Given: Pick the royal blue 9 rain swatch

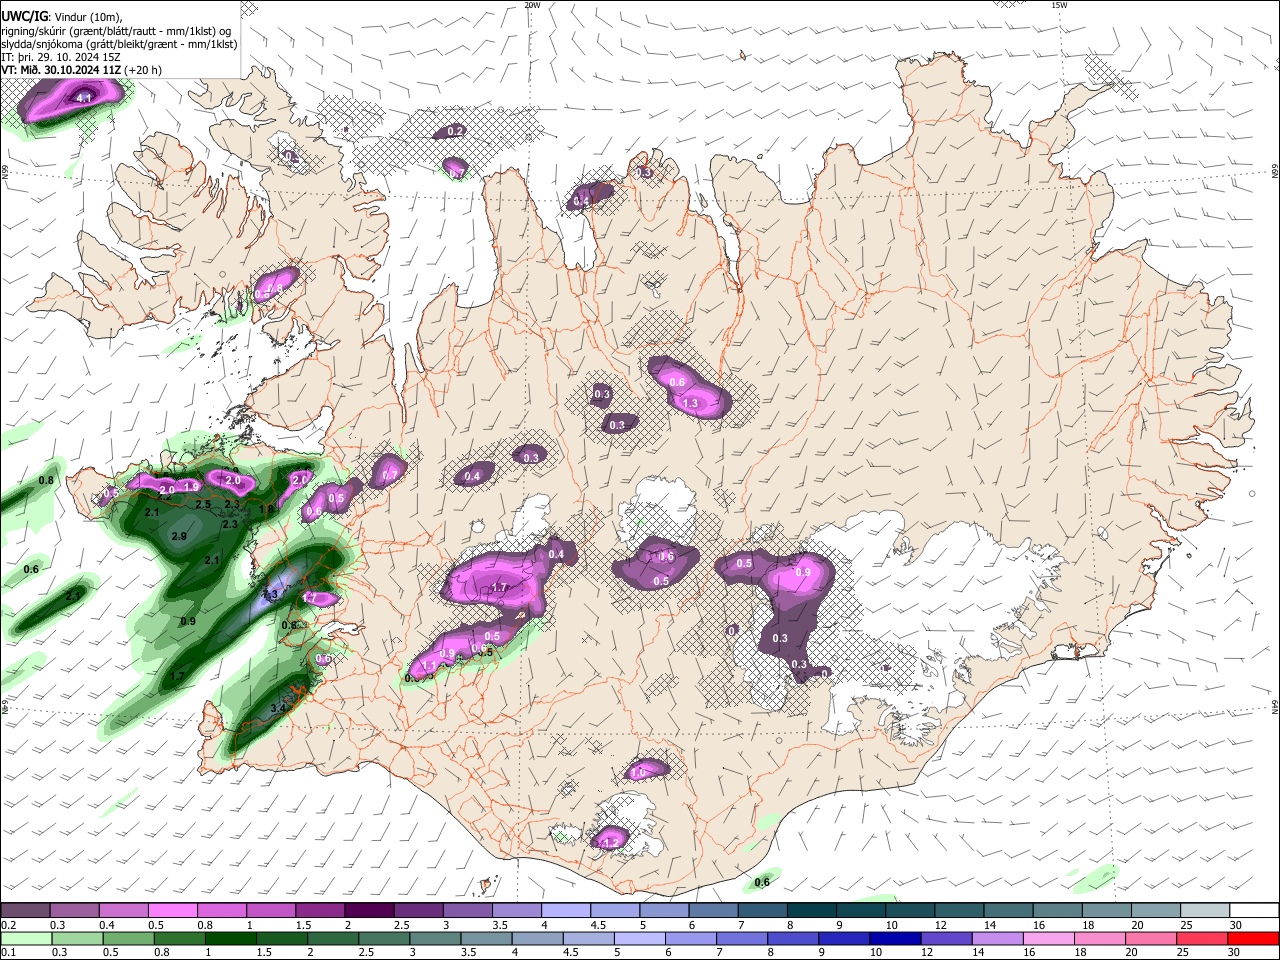Looking at the screenshot, I should coord(845,939).
